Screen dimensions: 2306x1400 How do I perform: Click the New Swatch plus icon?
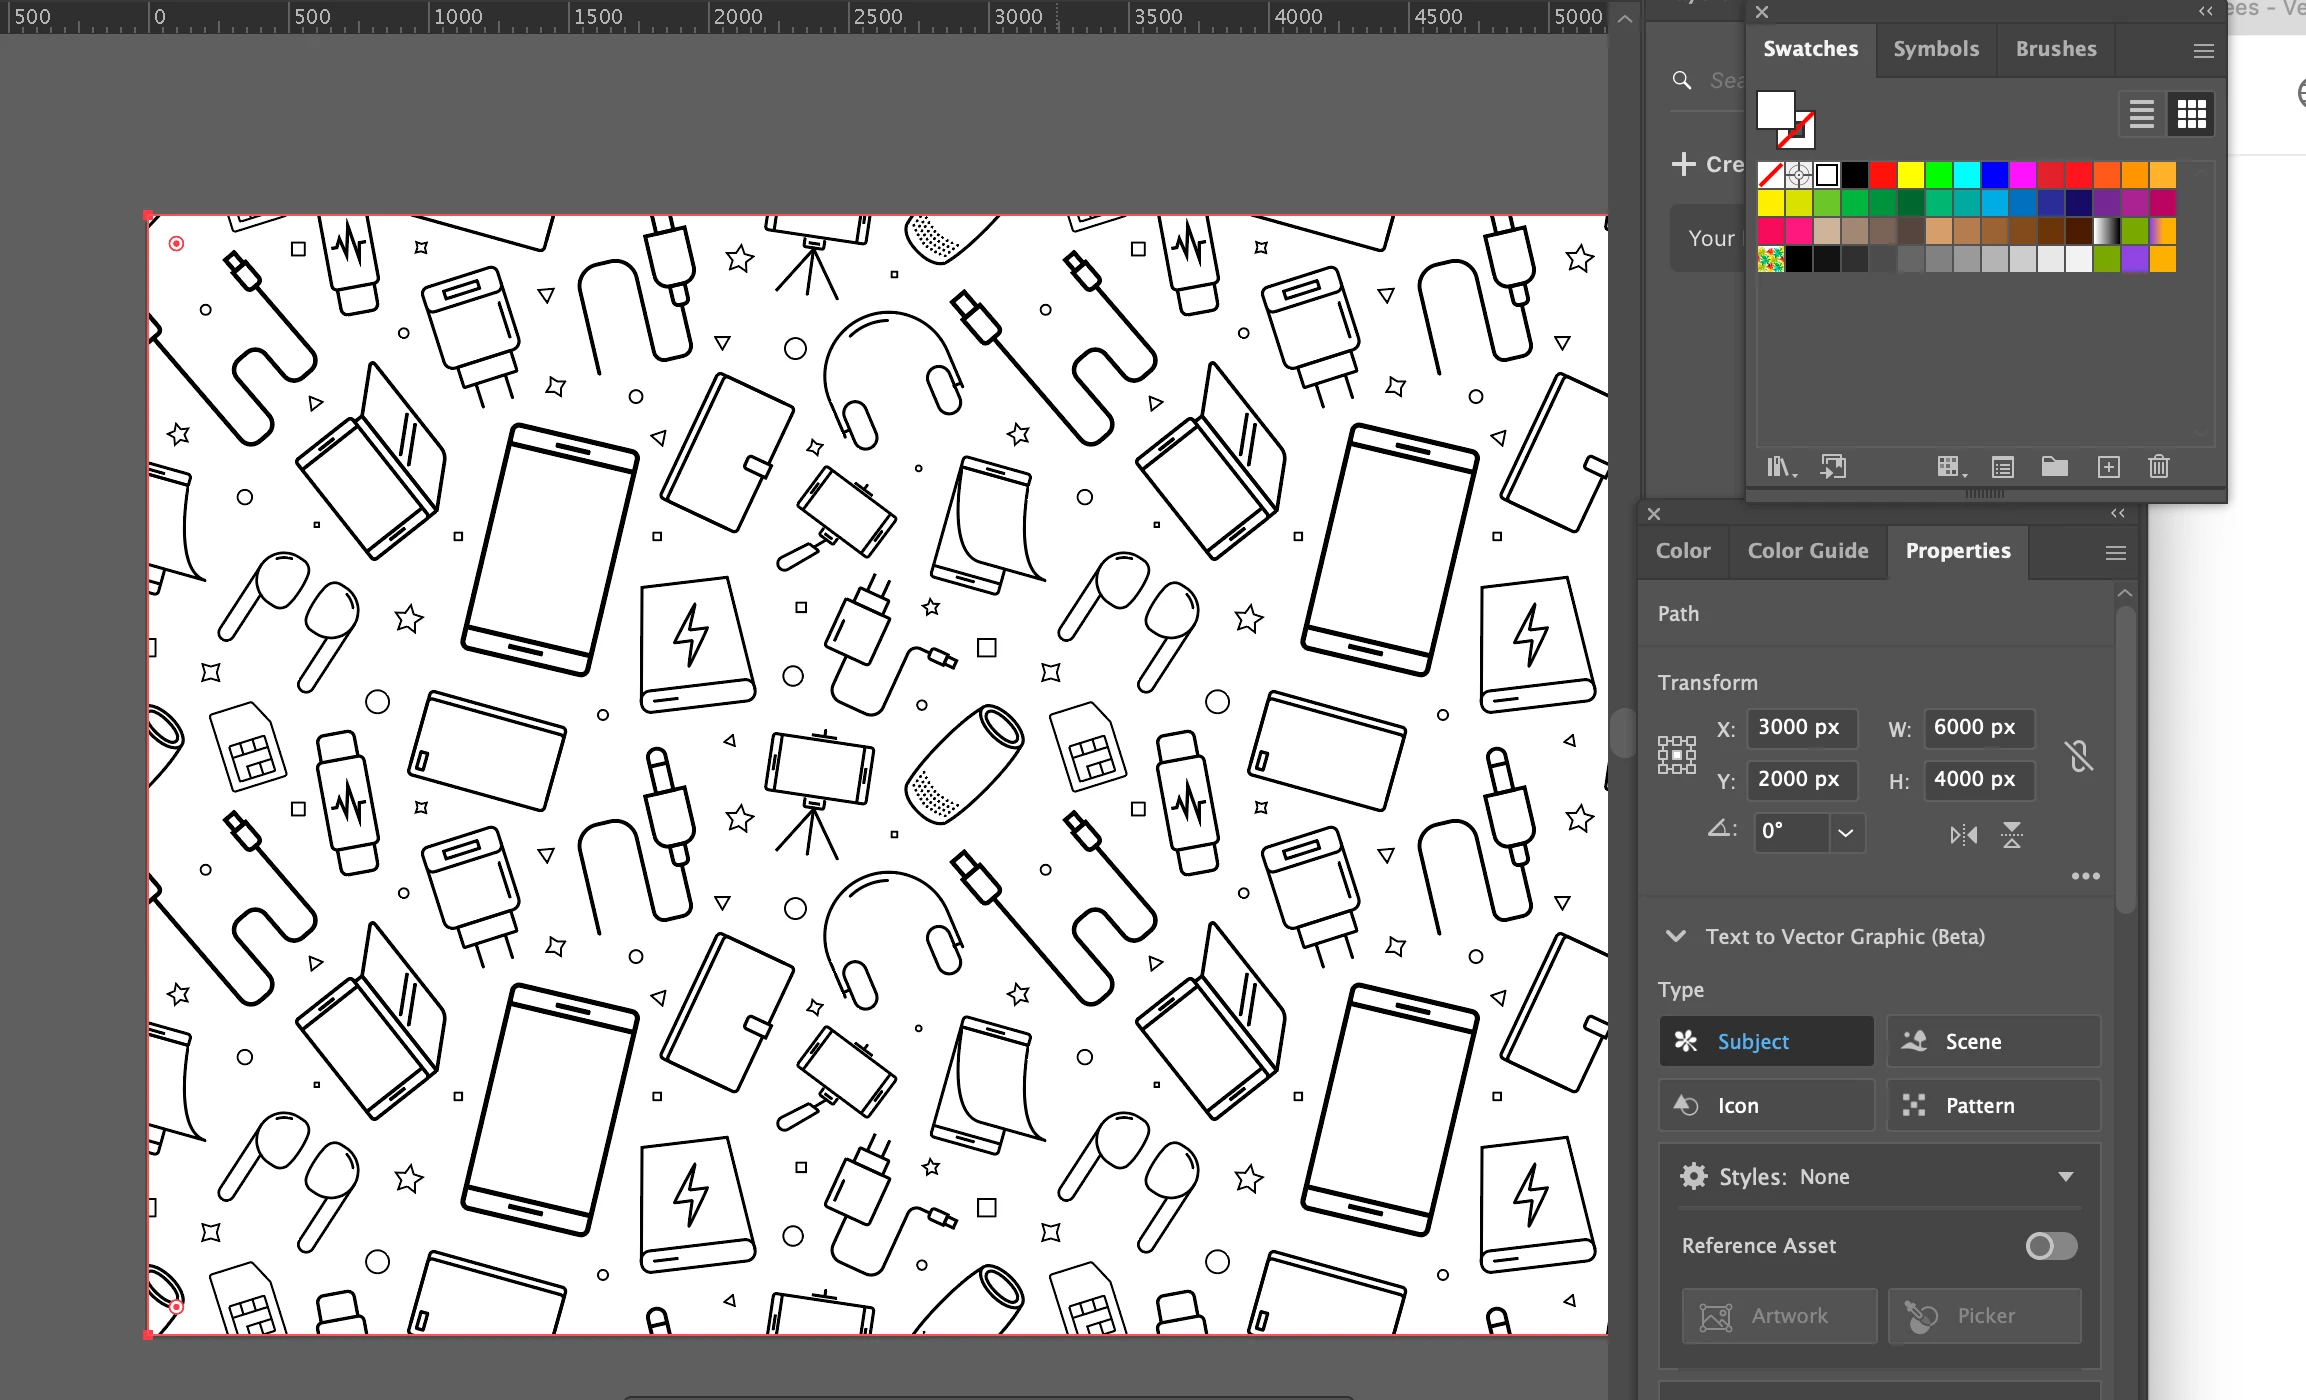click(x=2108, y=467)
